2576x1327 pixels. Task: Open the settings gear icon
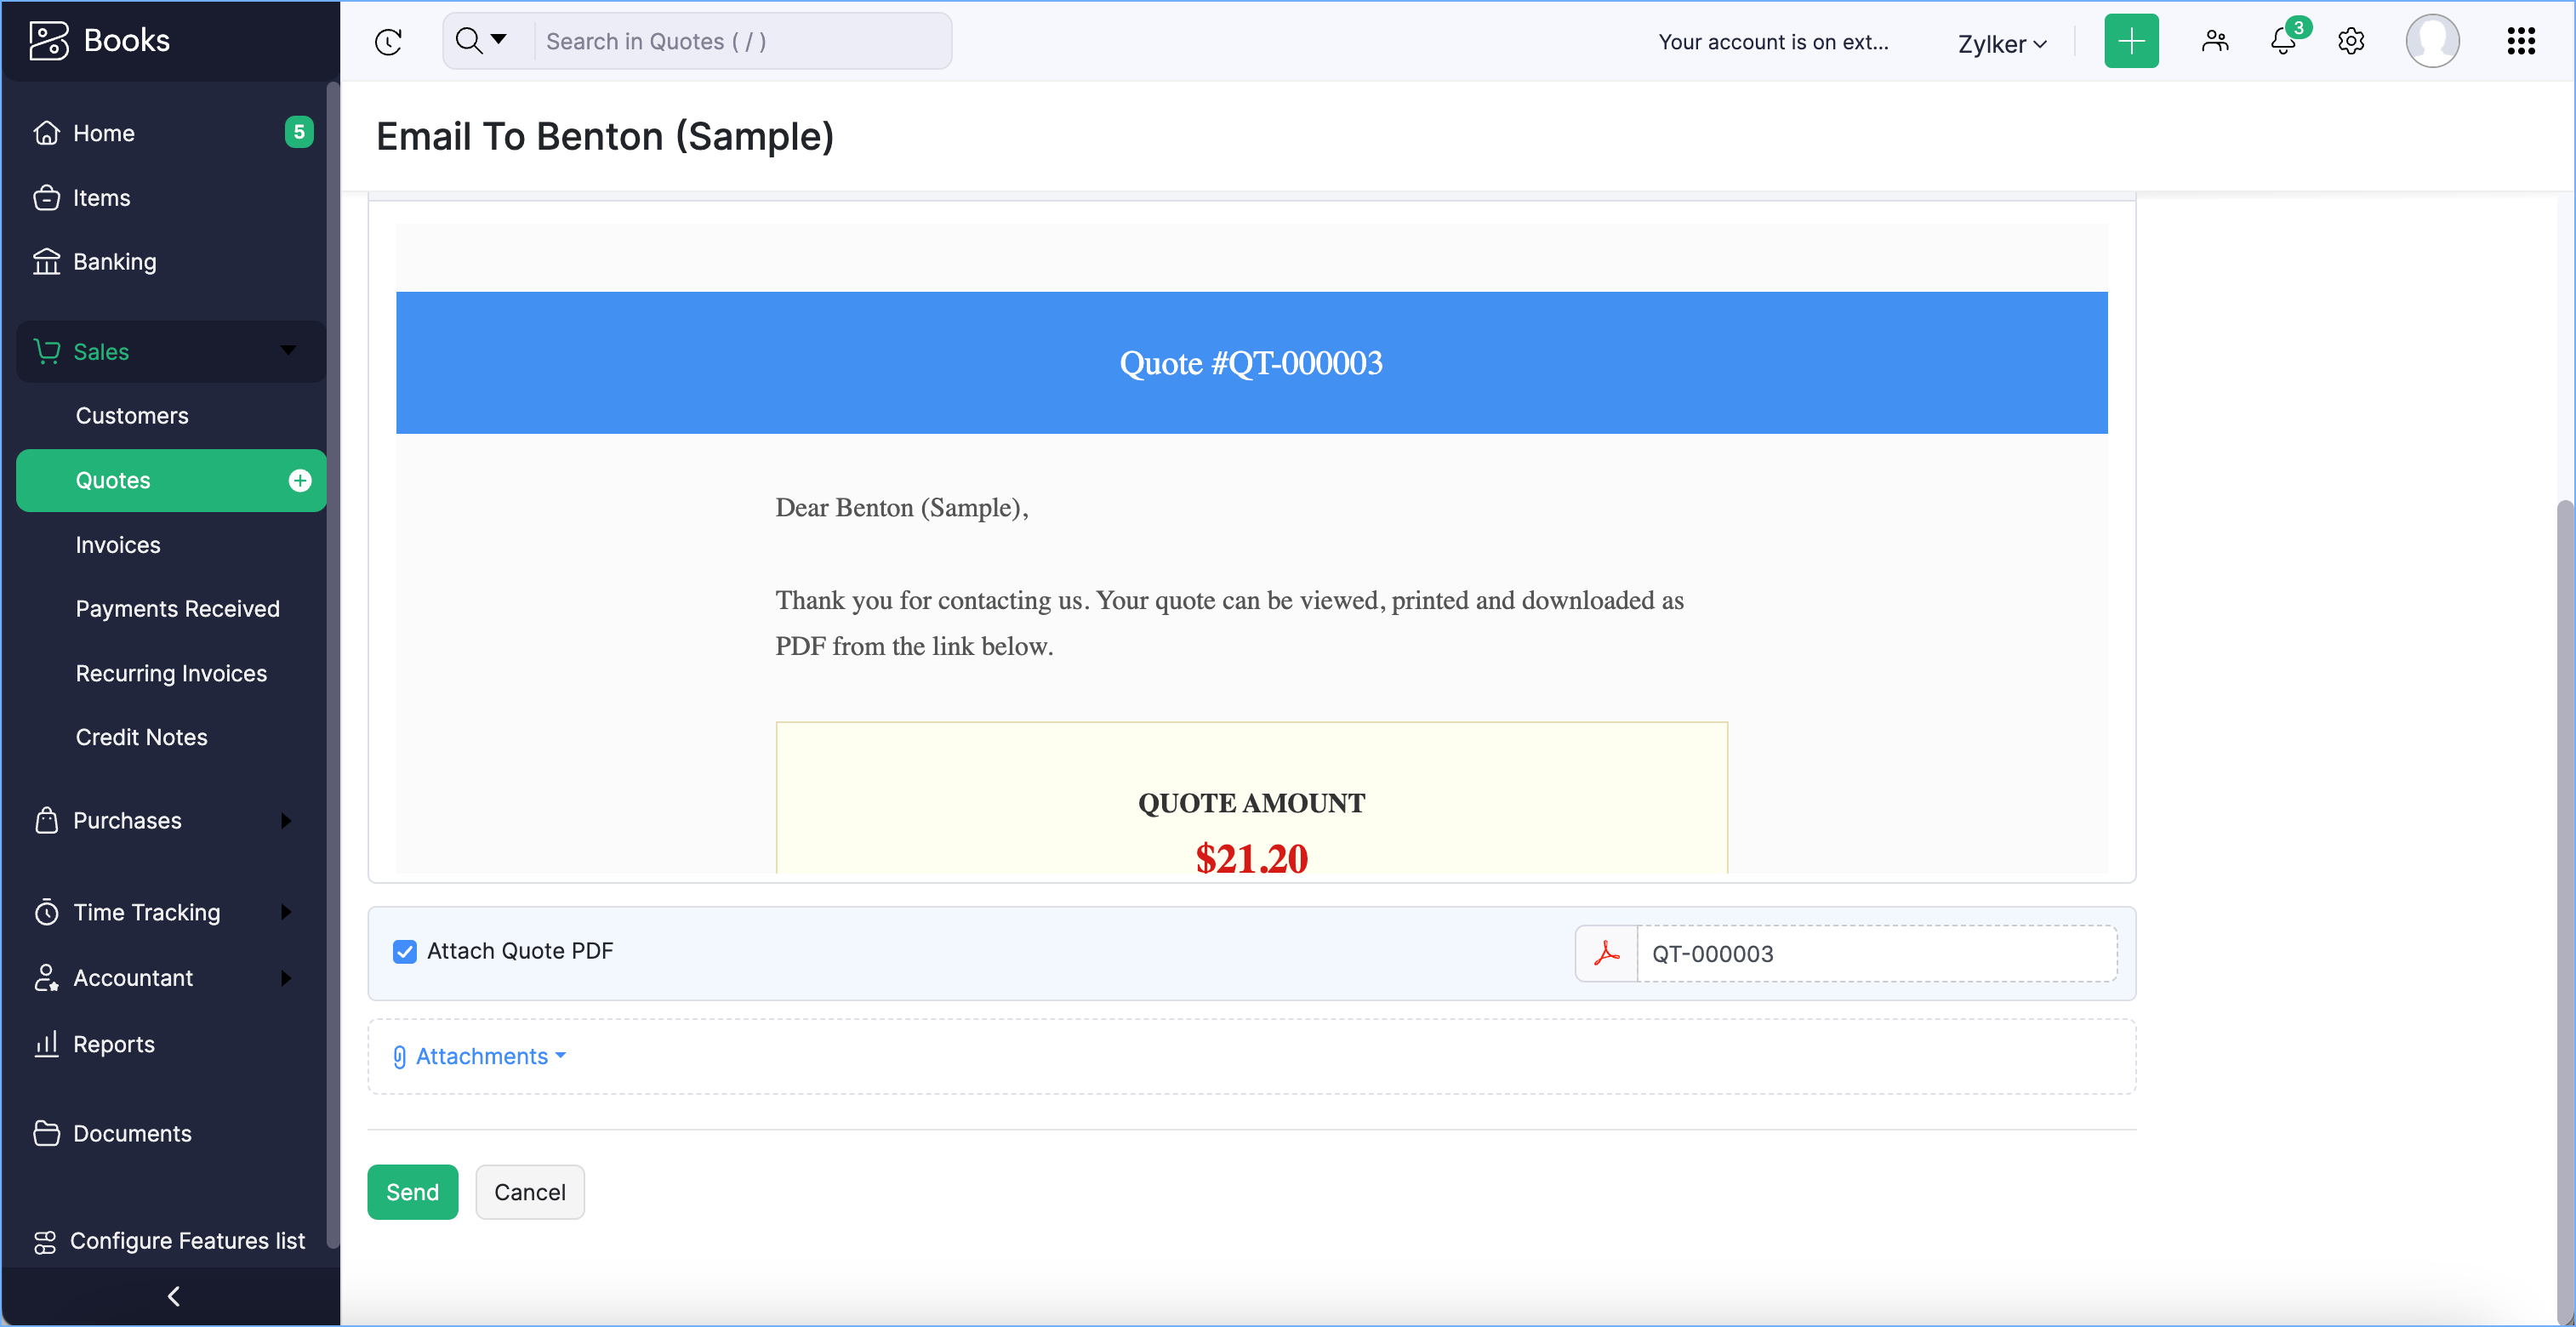(x=2351, y=41)
